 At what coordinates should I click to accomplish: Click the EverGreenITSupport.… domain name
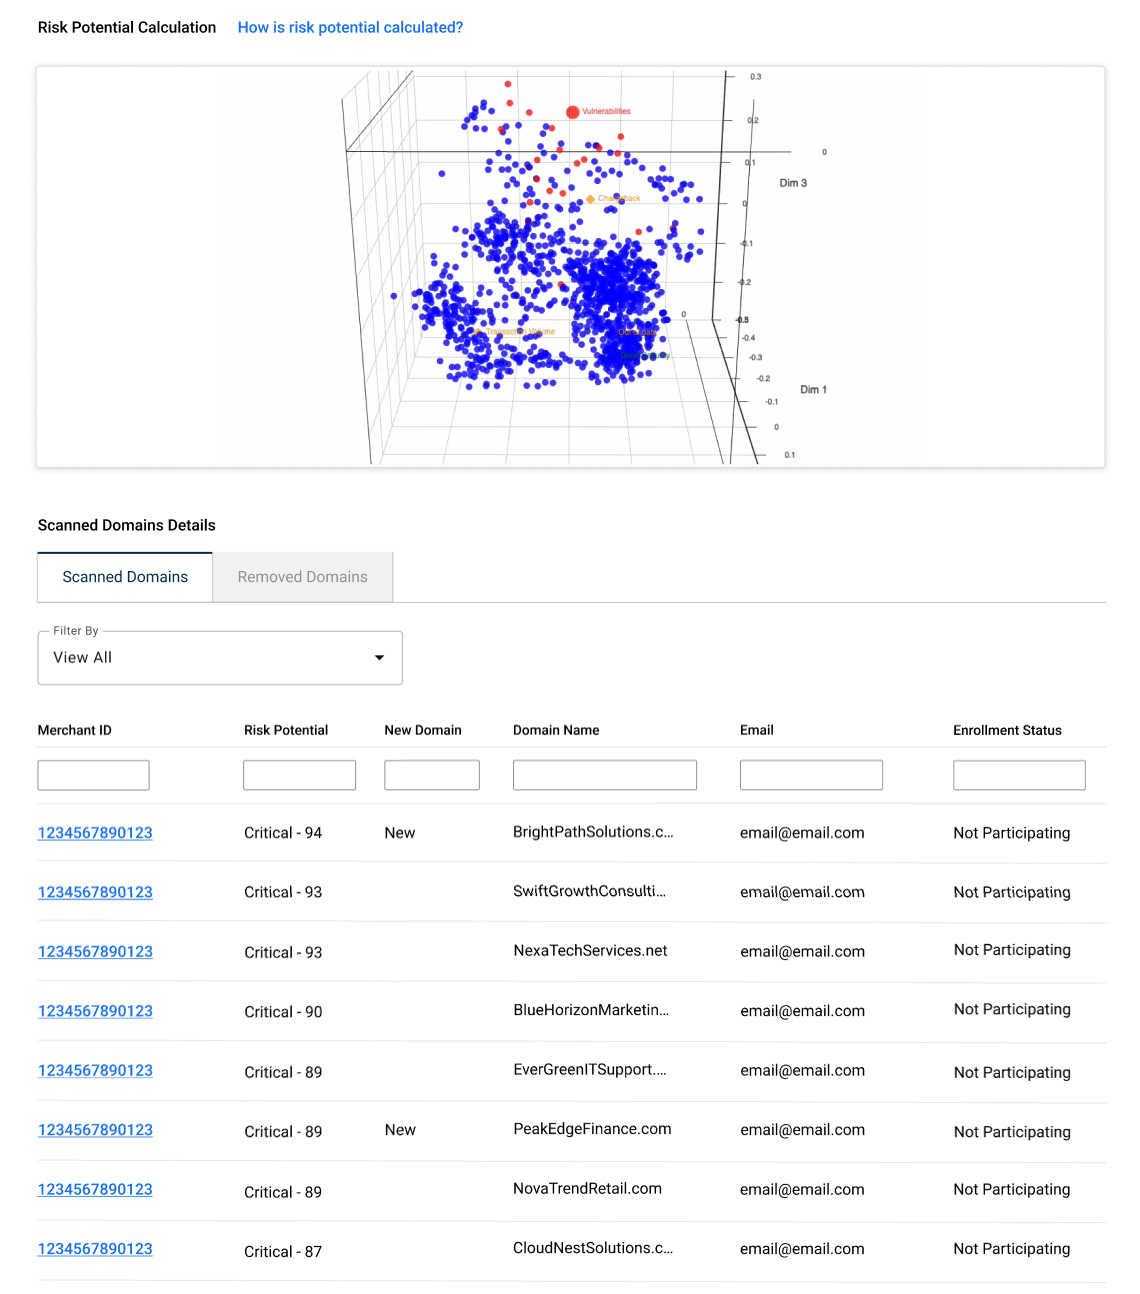point(590,1070)
